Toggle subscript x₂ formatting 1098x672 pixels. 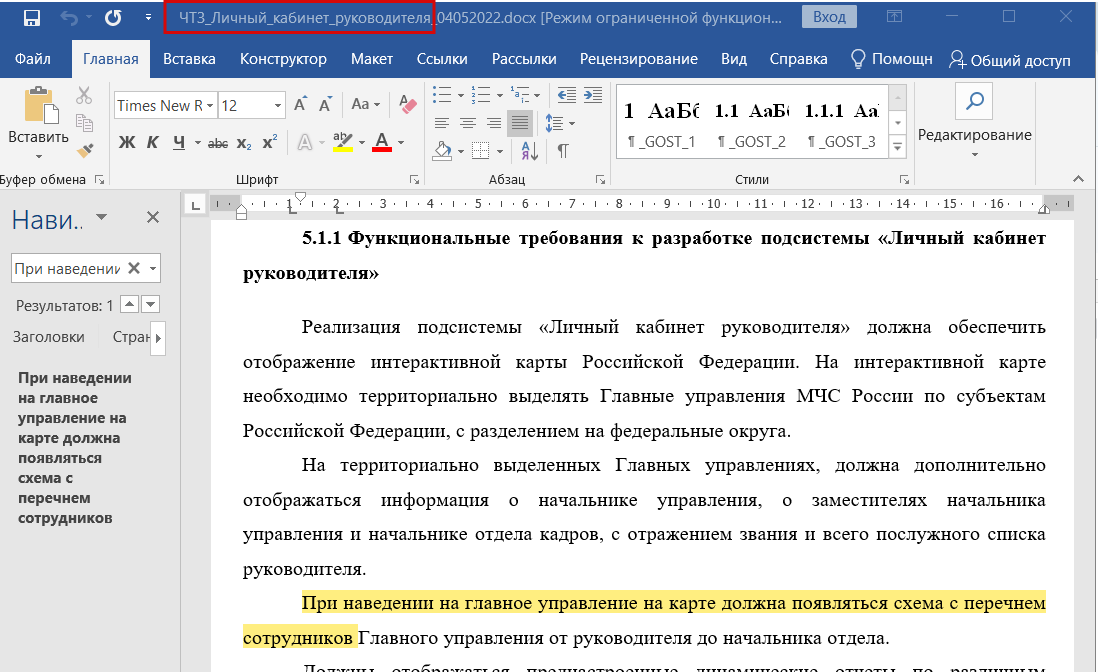[244, 143]
